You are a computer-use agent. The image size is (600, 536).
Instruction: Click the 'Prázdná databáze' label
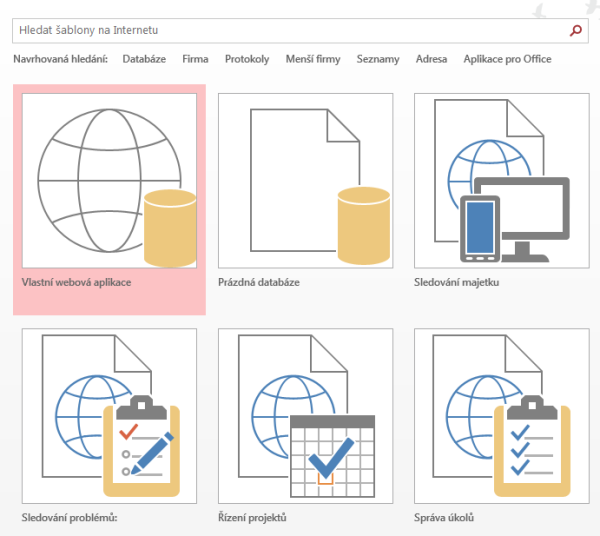point(259,282)
